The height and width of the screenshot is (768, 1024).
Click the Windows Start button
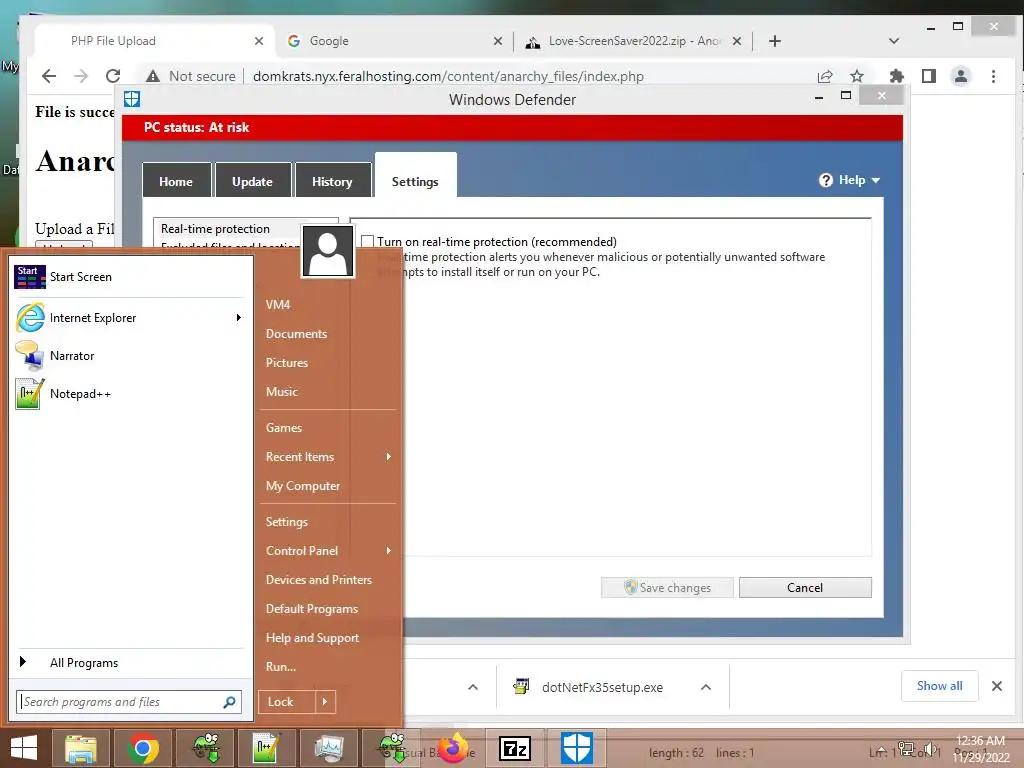pos(24,748)
